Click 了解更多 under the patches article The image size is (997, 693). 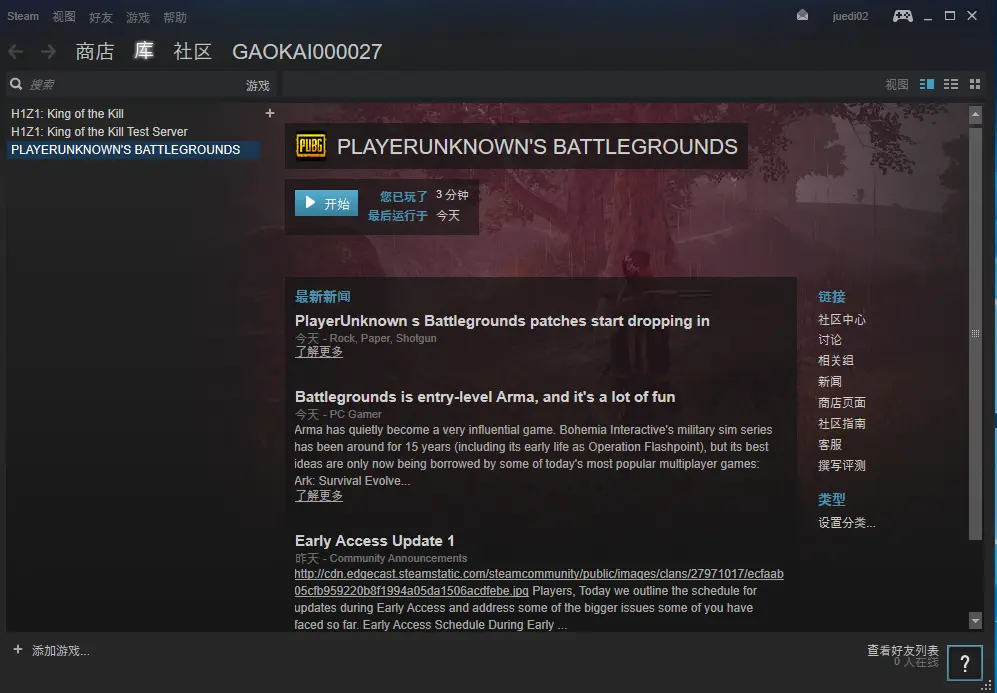(319, 352)
